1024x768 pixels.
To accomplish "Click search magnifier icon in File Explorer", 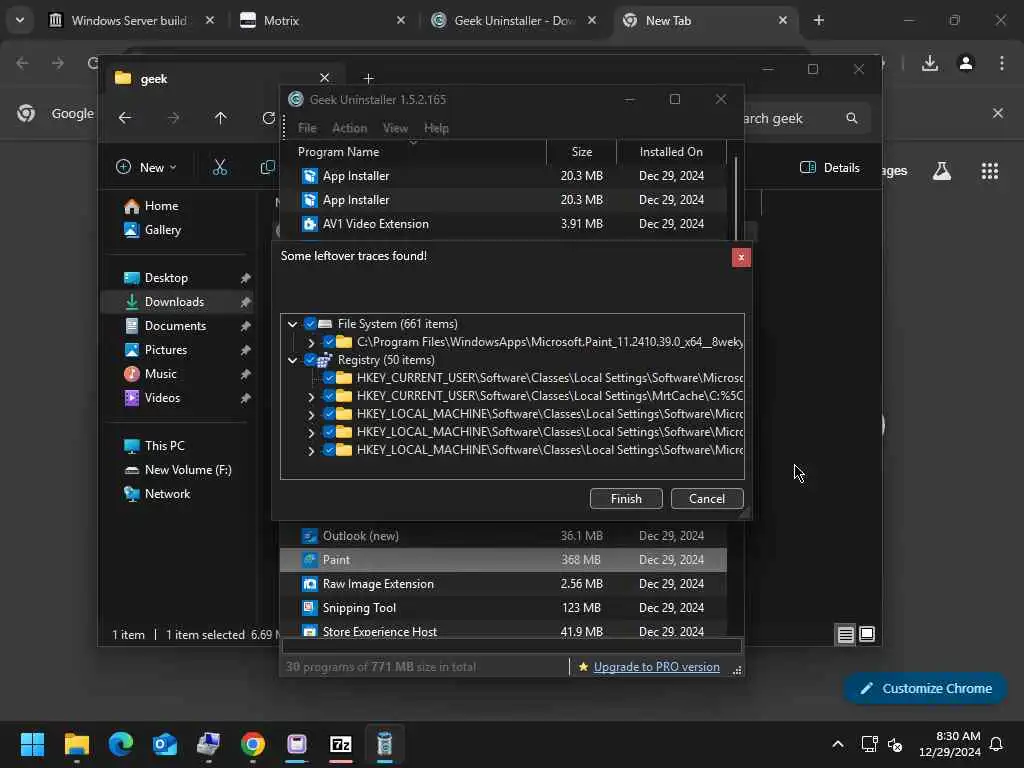I will (x=852, y=118).
